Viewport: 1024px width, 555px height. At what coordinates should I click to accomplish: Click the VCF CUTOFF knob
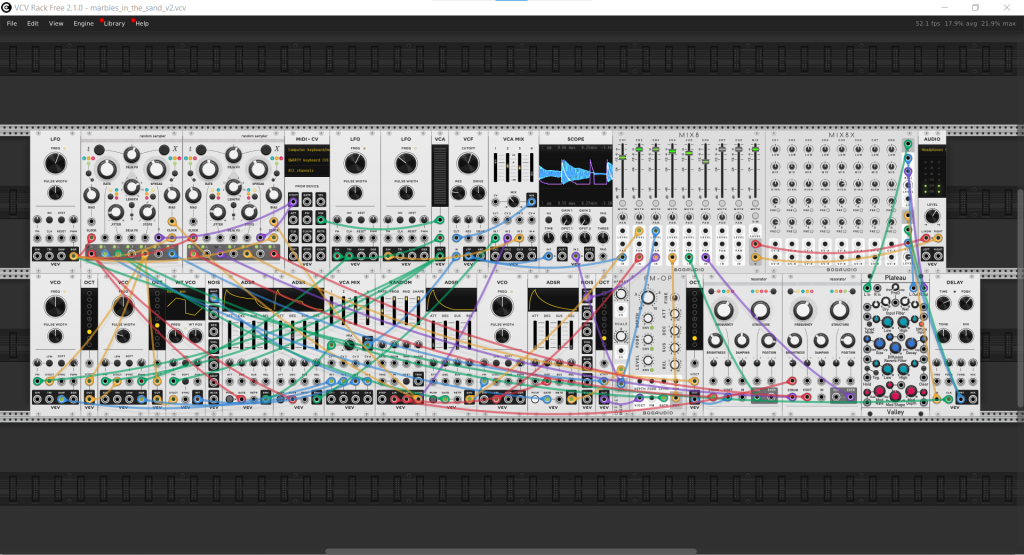[x=468, y=163]
